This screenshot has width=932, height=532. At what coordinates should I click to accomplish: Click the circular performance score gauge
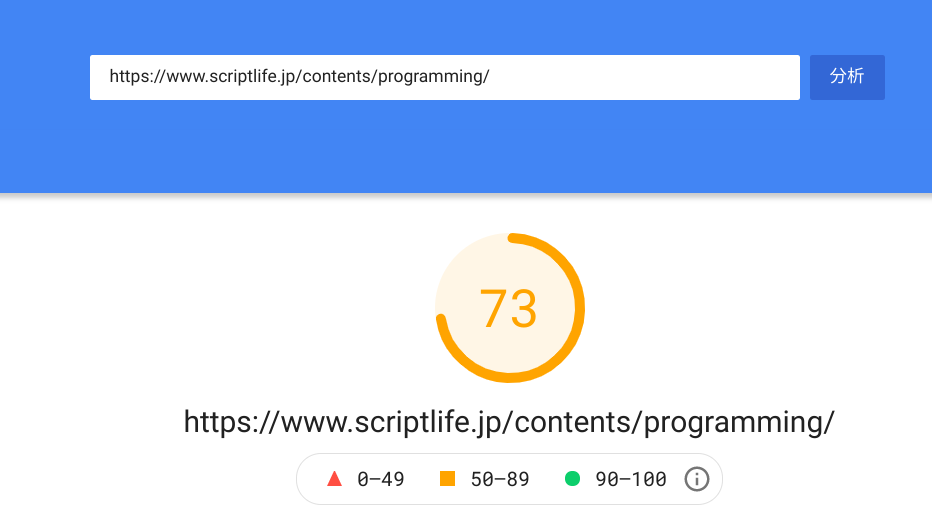510,308
